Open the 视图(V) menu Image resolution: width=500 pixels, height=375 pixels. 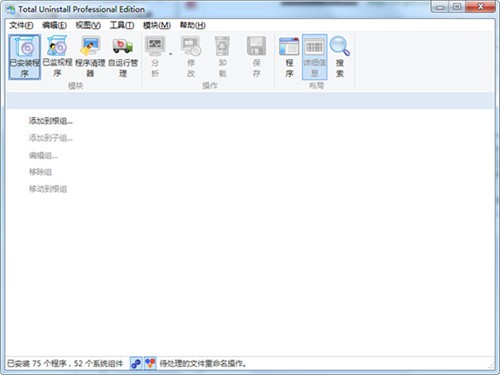pyautogui.click(x=88, y=25)
